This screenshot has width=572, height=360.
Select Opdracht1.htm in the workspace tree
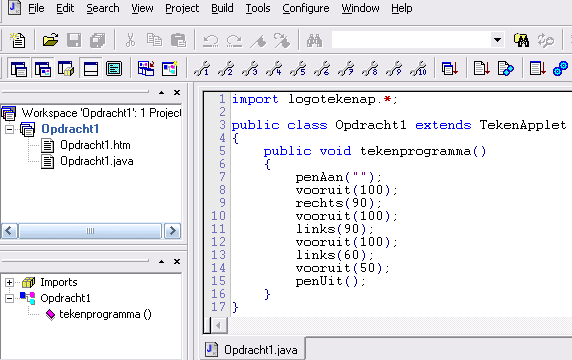pyautogui.click(x=95, y=145)
